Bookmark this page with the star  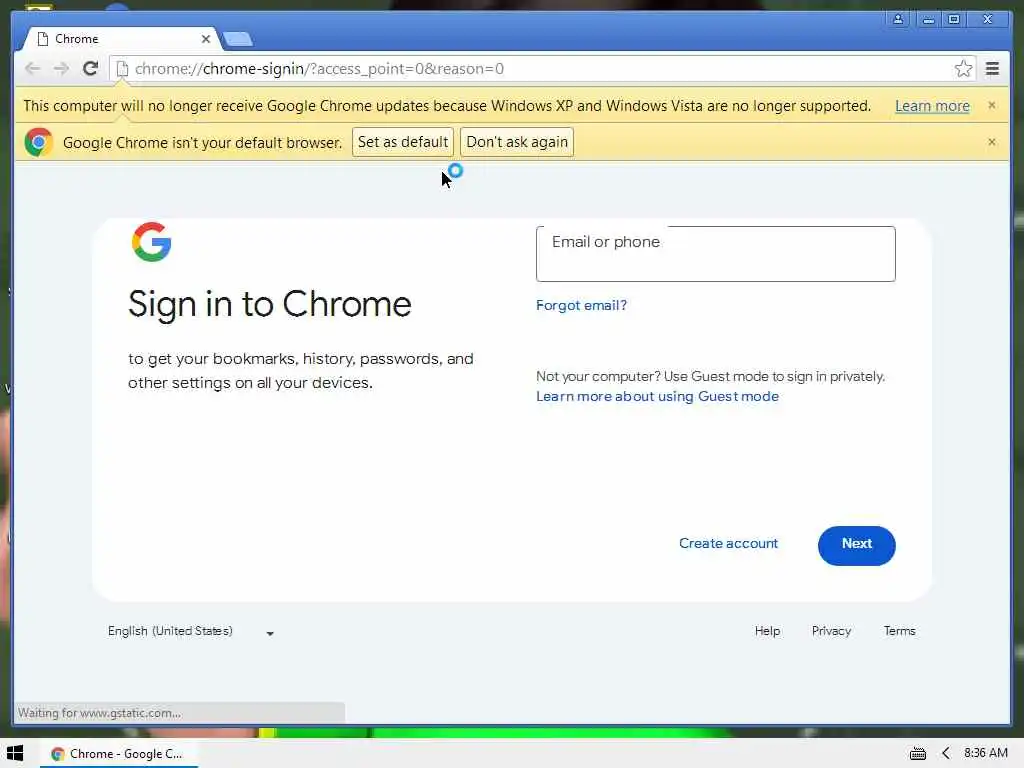point(963,69)
